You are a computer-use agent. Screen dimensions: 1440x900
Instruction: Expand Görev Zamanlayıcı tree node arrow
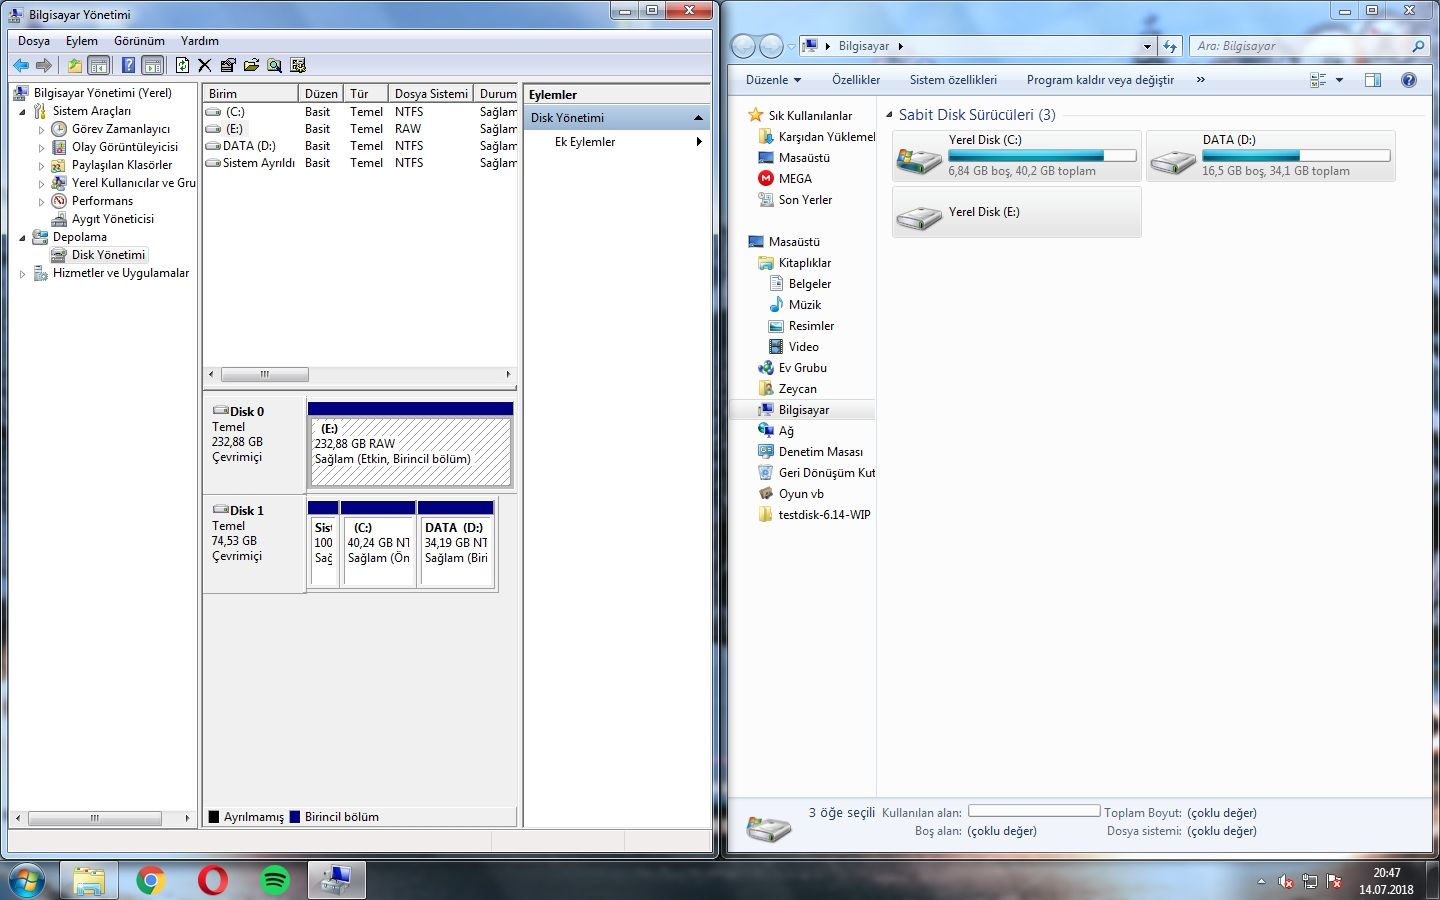pos(41,129)
